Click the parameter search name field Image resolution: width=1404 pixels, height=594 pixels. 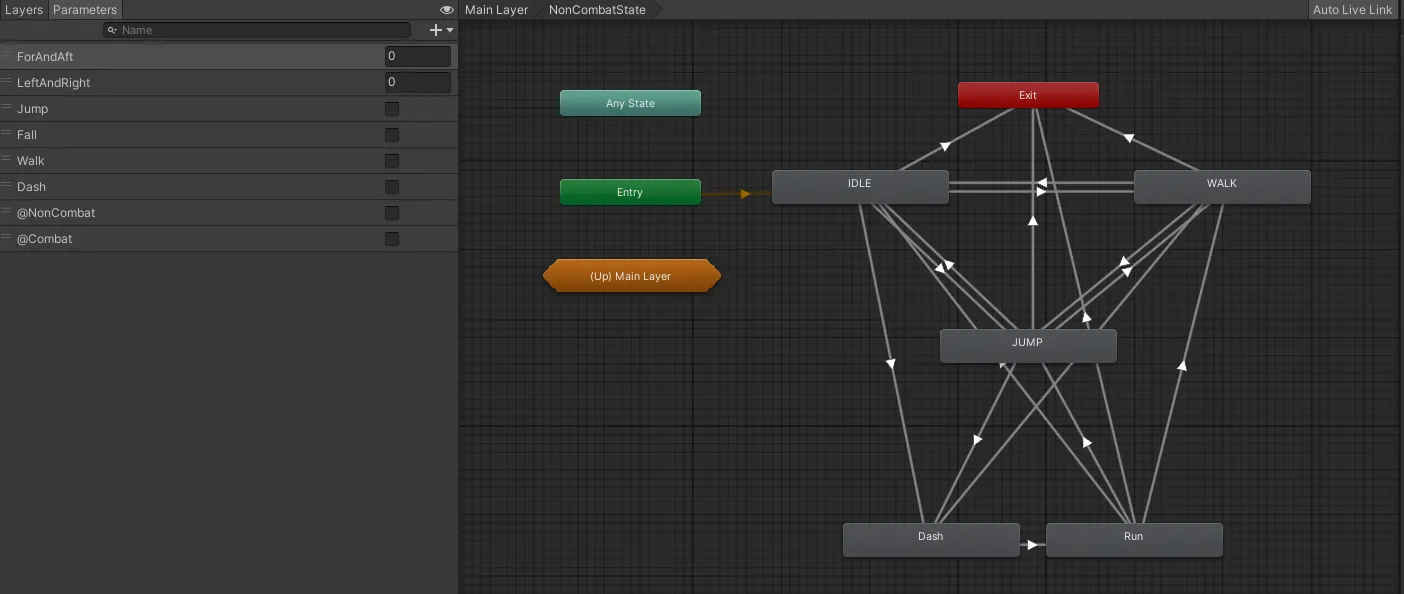click(x=262, y=30)
